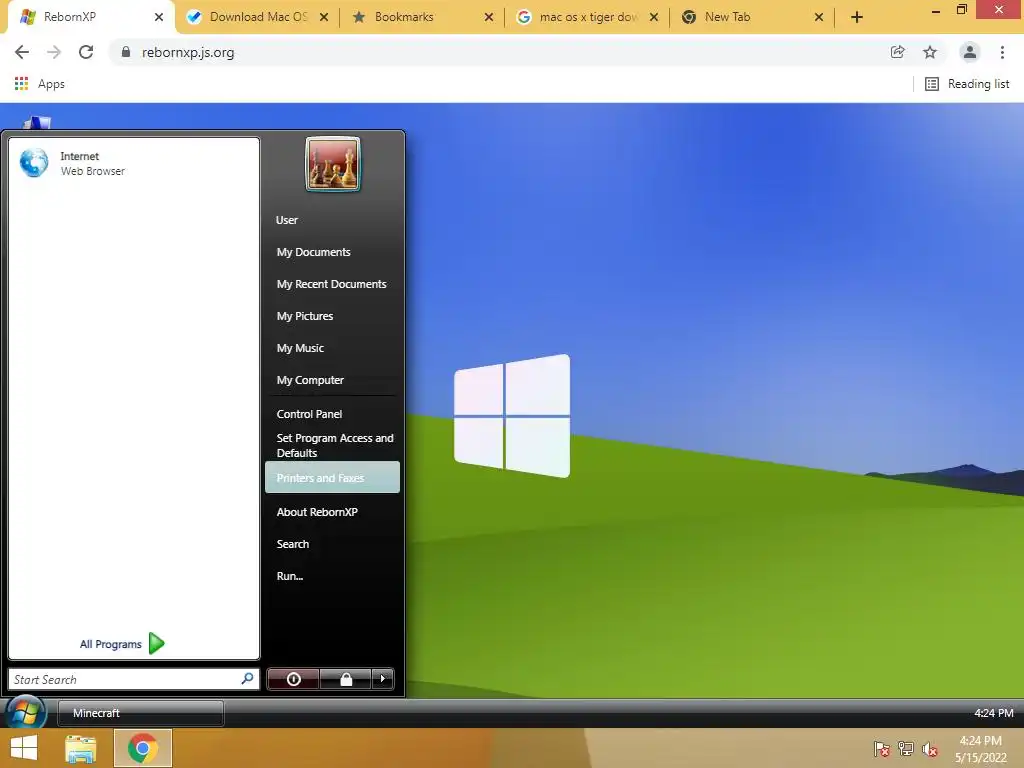Viewport: 1024px width, 768px height.
Task: Open the Windows 8 Start button
Action: (24, 748)
